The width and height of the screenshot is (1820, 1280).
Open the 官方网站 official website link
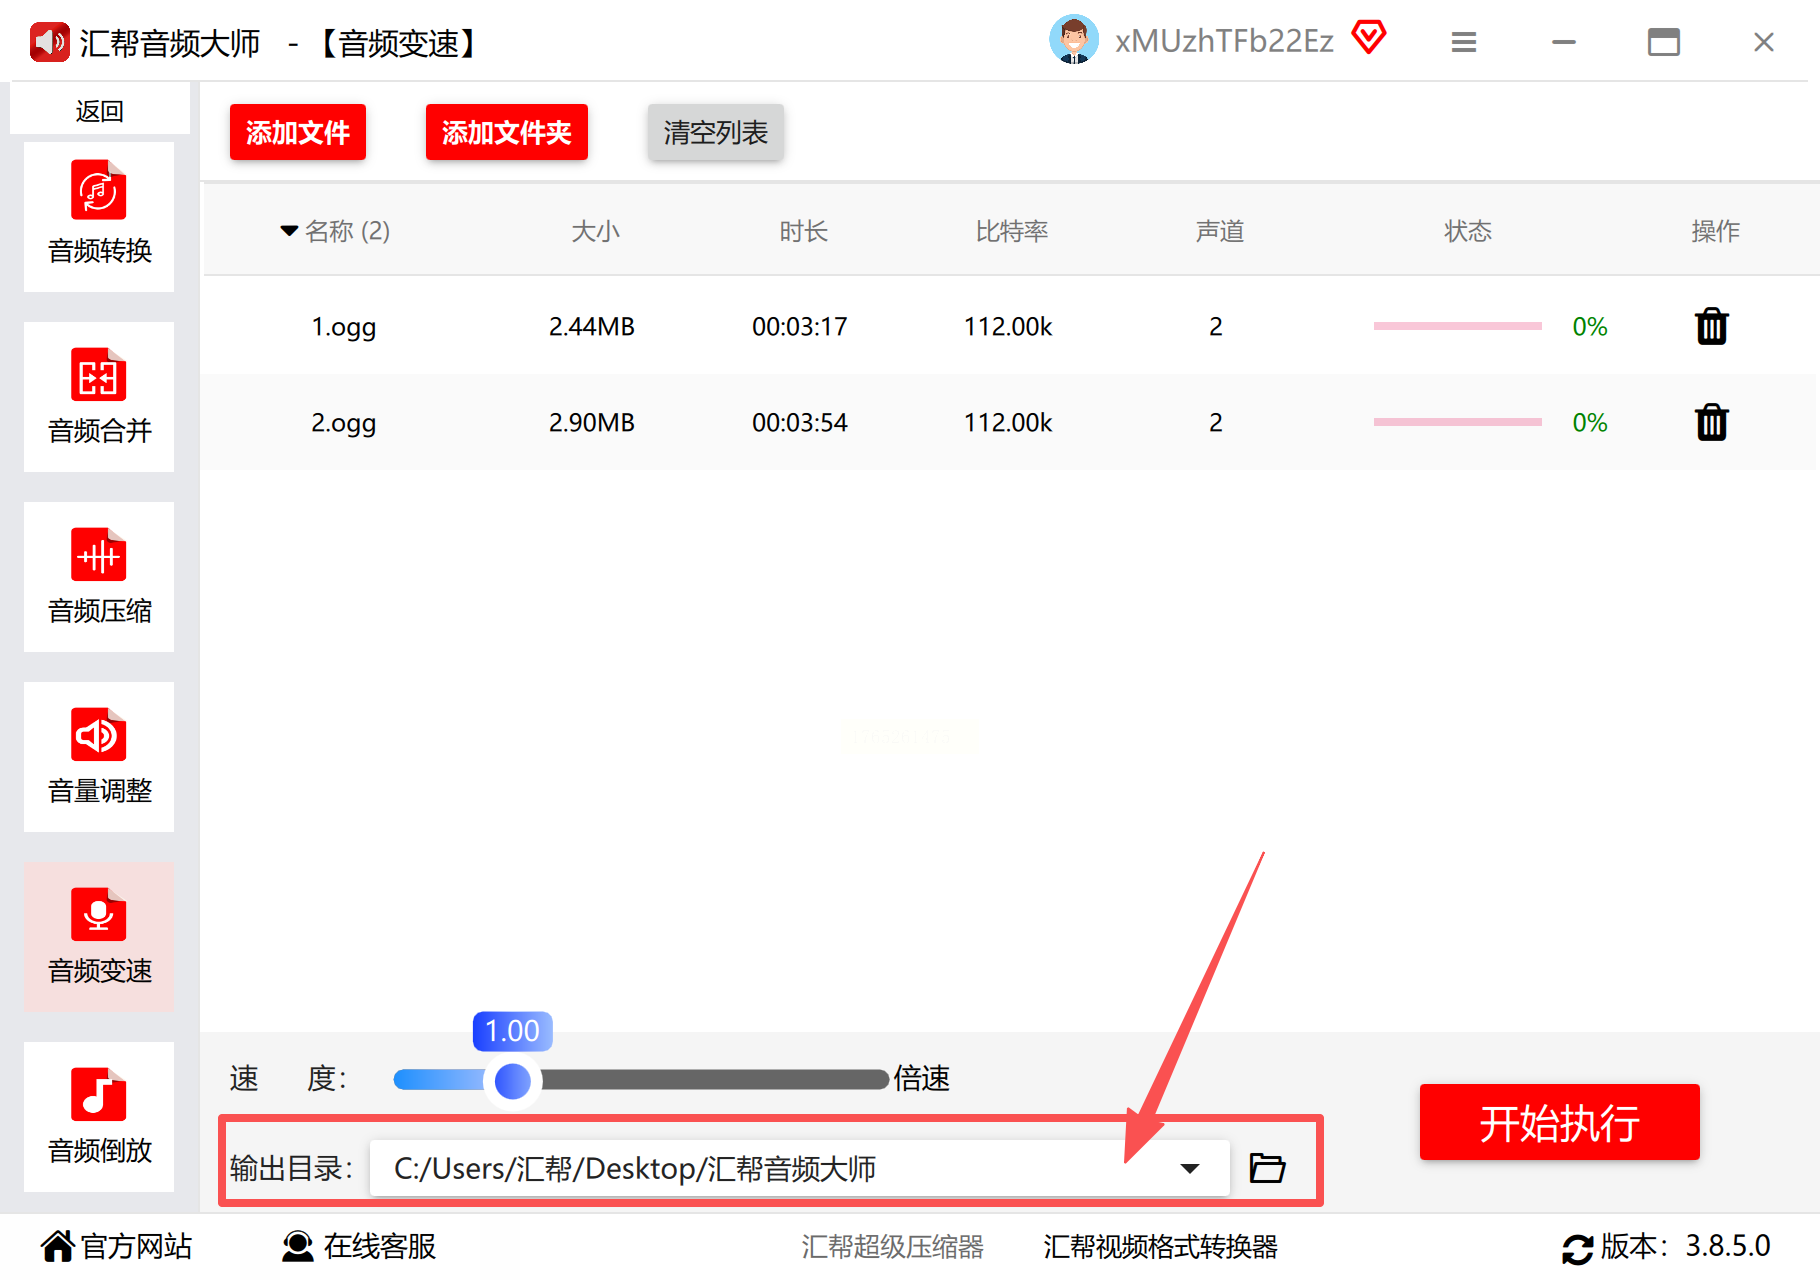[116, 1246]
